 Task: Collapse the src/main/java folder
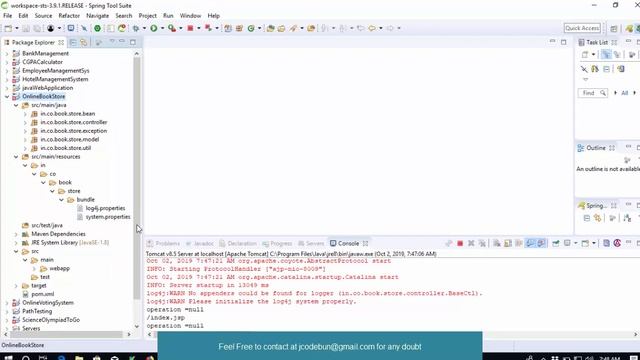16,105
